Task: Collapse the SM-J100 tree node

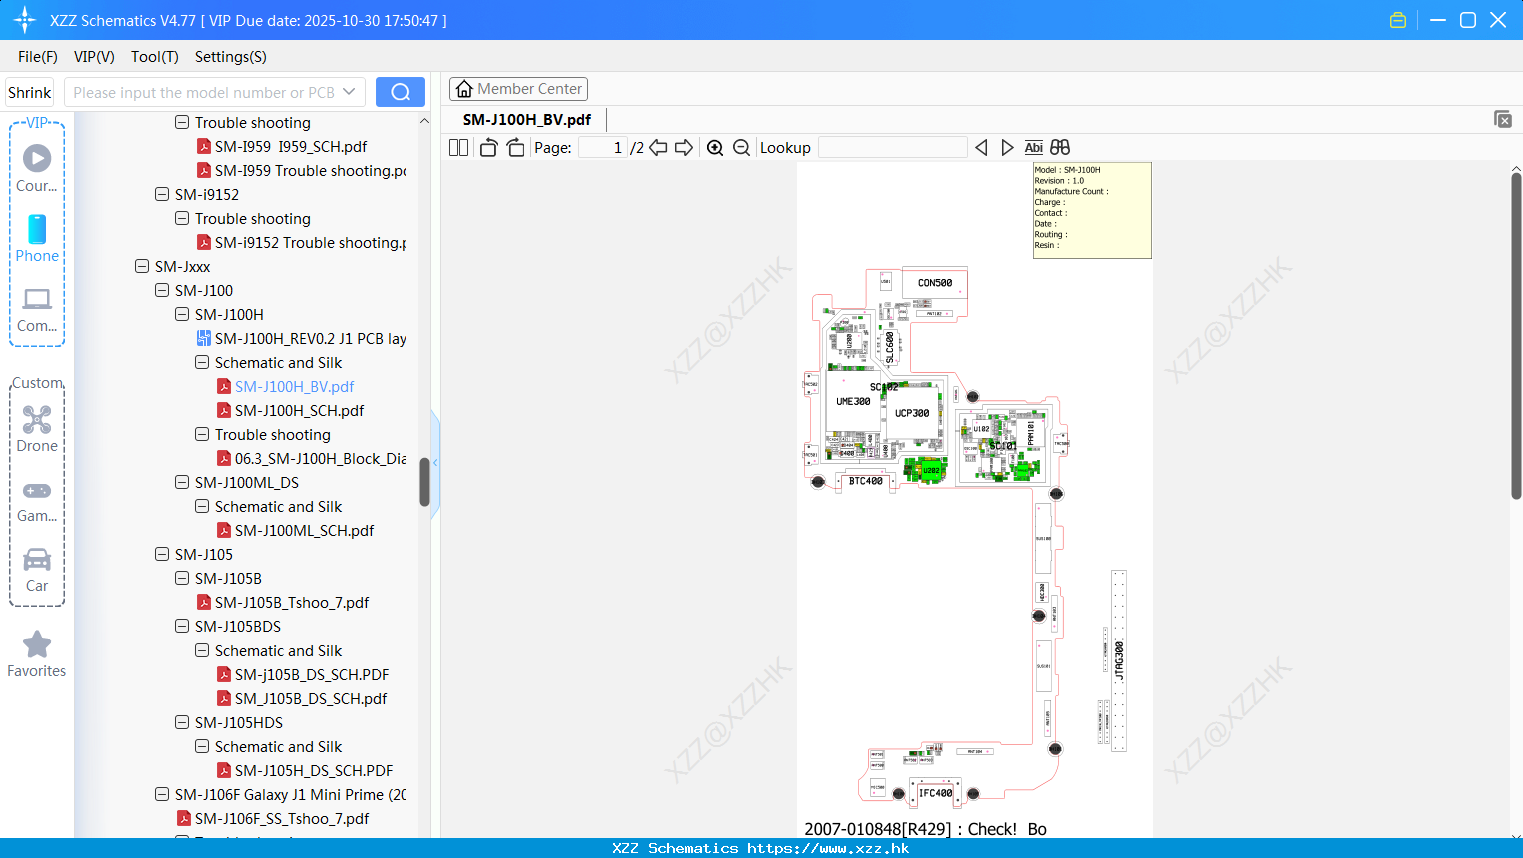Action: coord(162,291)
